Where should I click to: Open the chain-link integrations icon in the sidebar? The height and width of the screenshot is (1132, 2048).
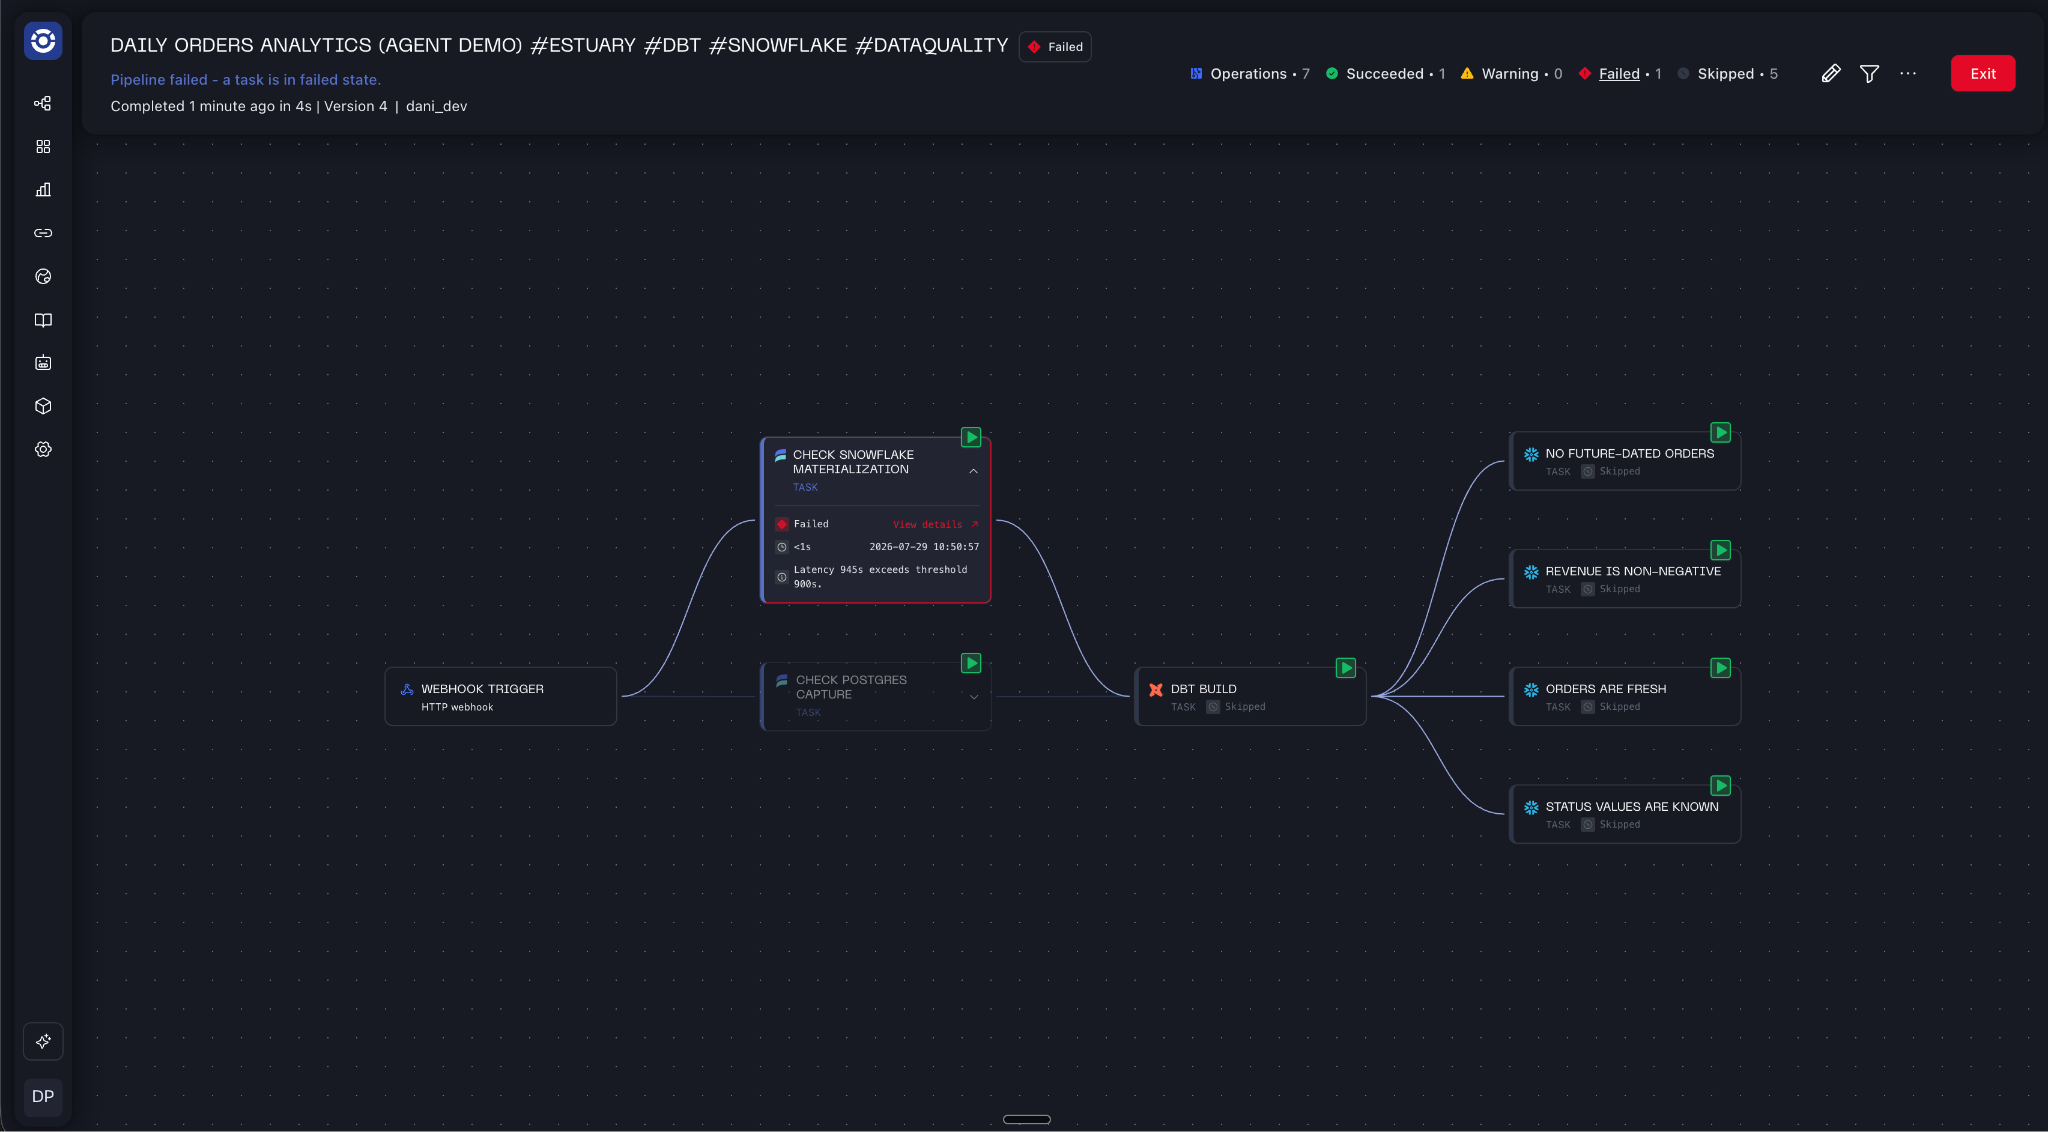click(43, 233)
